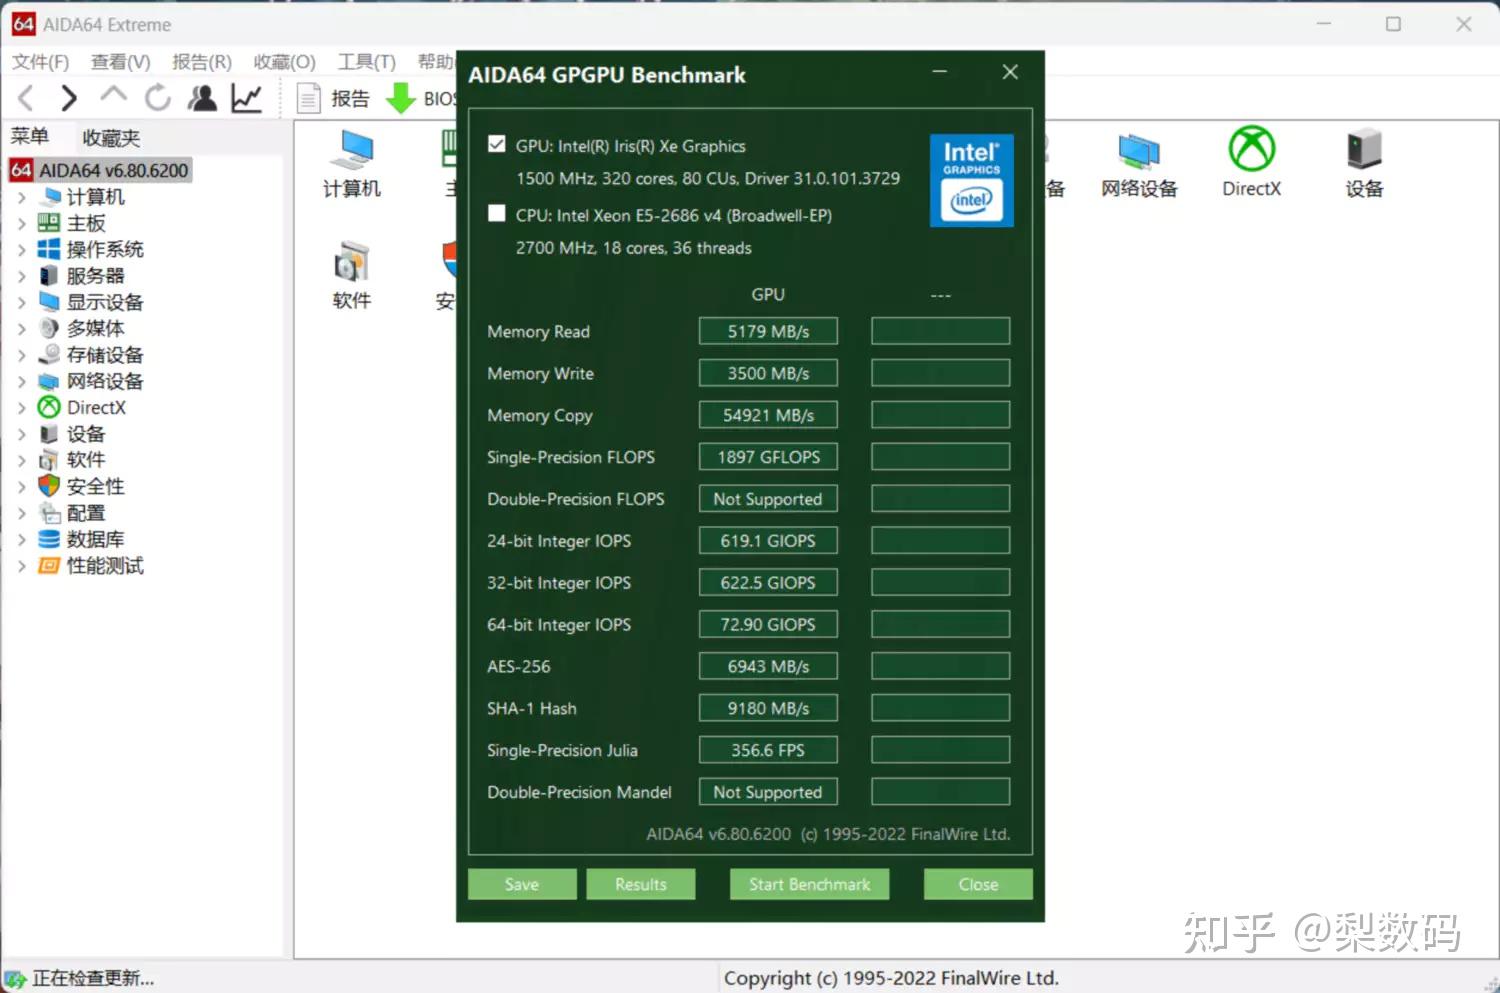Image resolution: width=1500 pixels, height=993 pixels.
Task: Expand the 计算机 tree item
Action: click(22, 197)
